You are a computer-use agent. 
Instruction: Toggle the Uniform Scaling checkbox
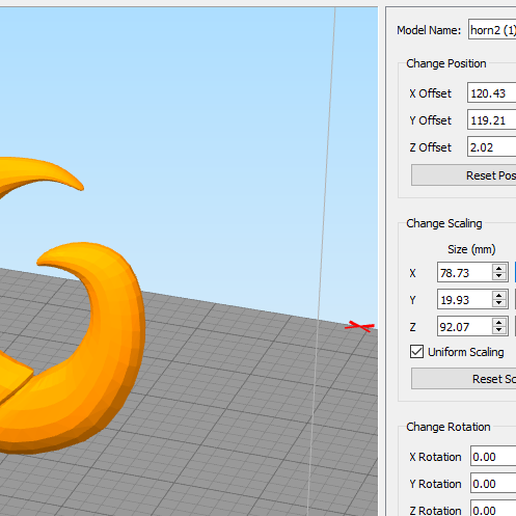click(x=417, y=352)
